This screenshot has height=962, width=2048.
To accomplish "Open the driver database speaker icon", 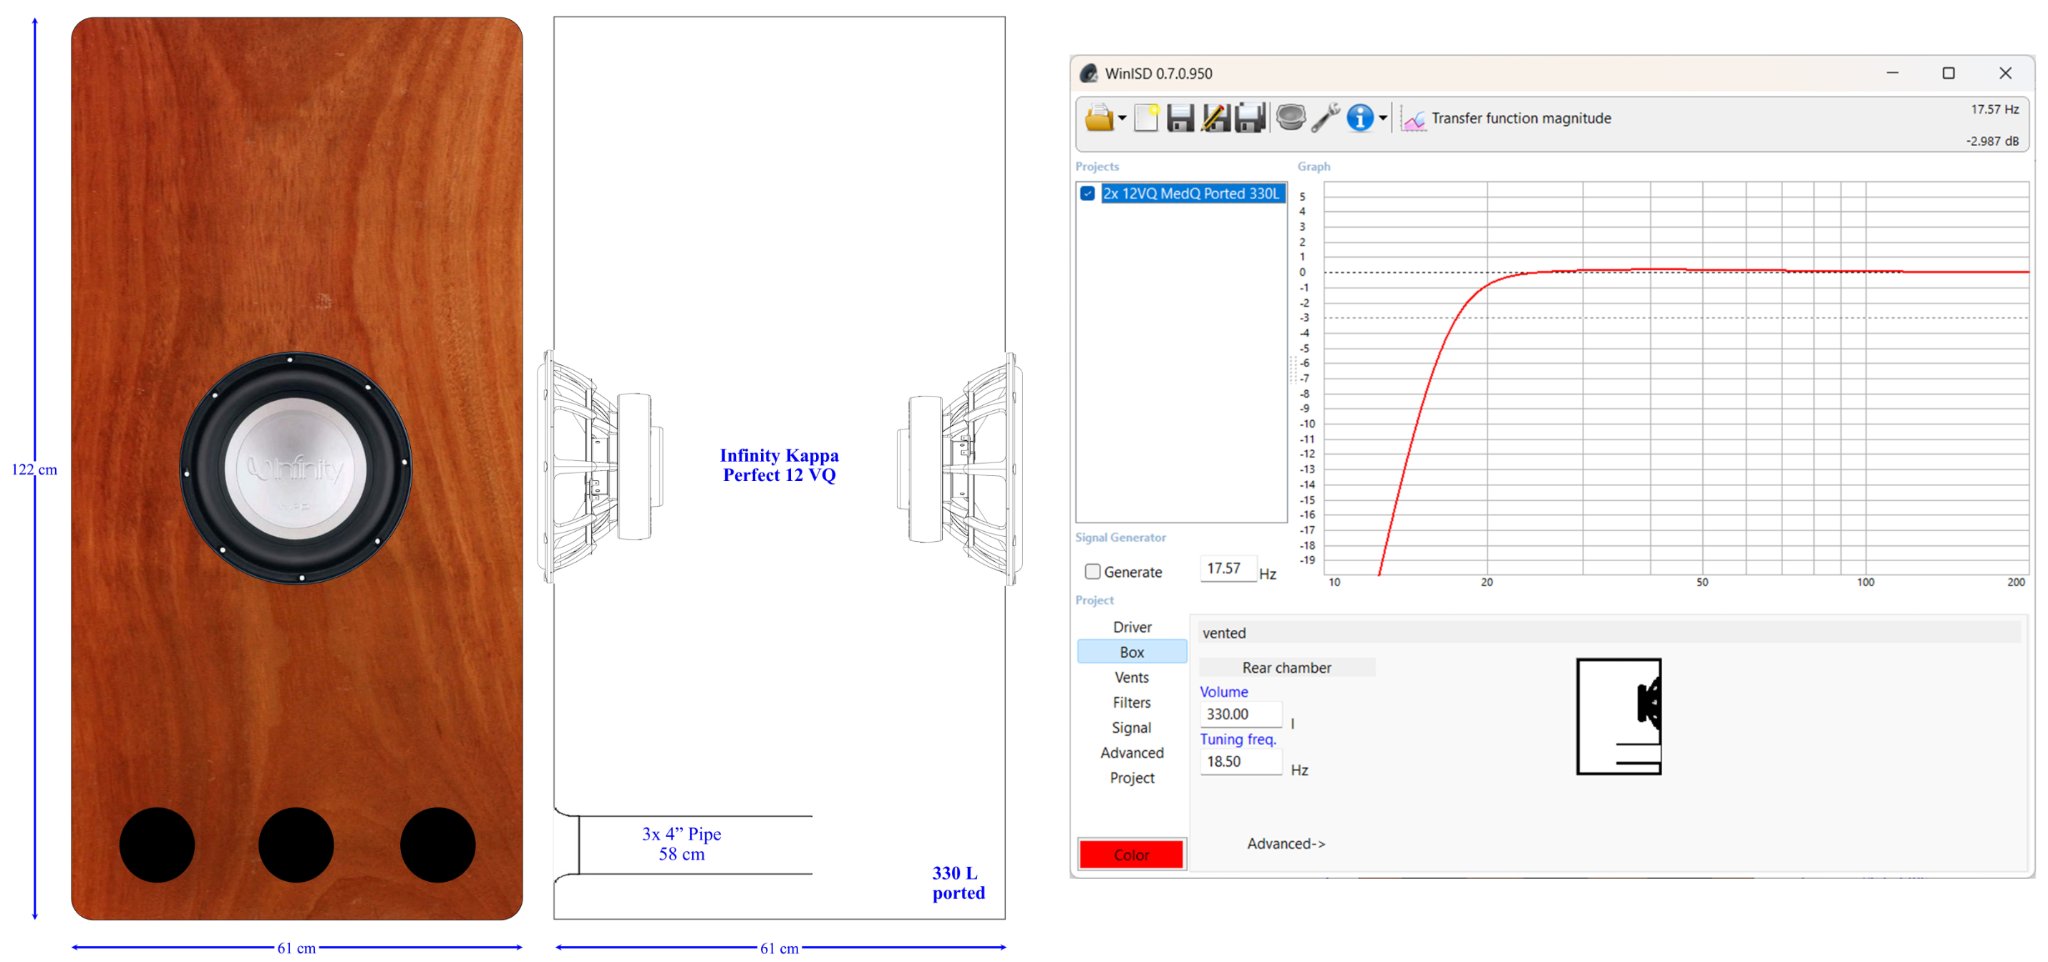I will click(x=1291, y=118).
